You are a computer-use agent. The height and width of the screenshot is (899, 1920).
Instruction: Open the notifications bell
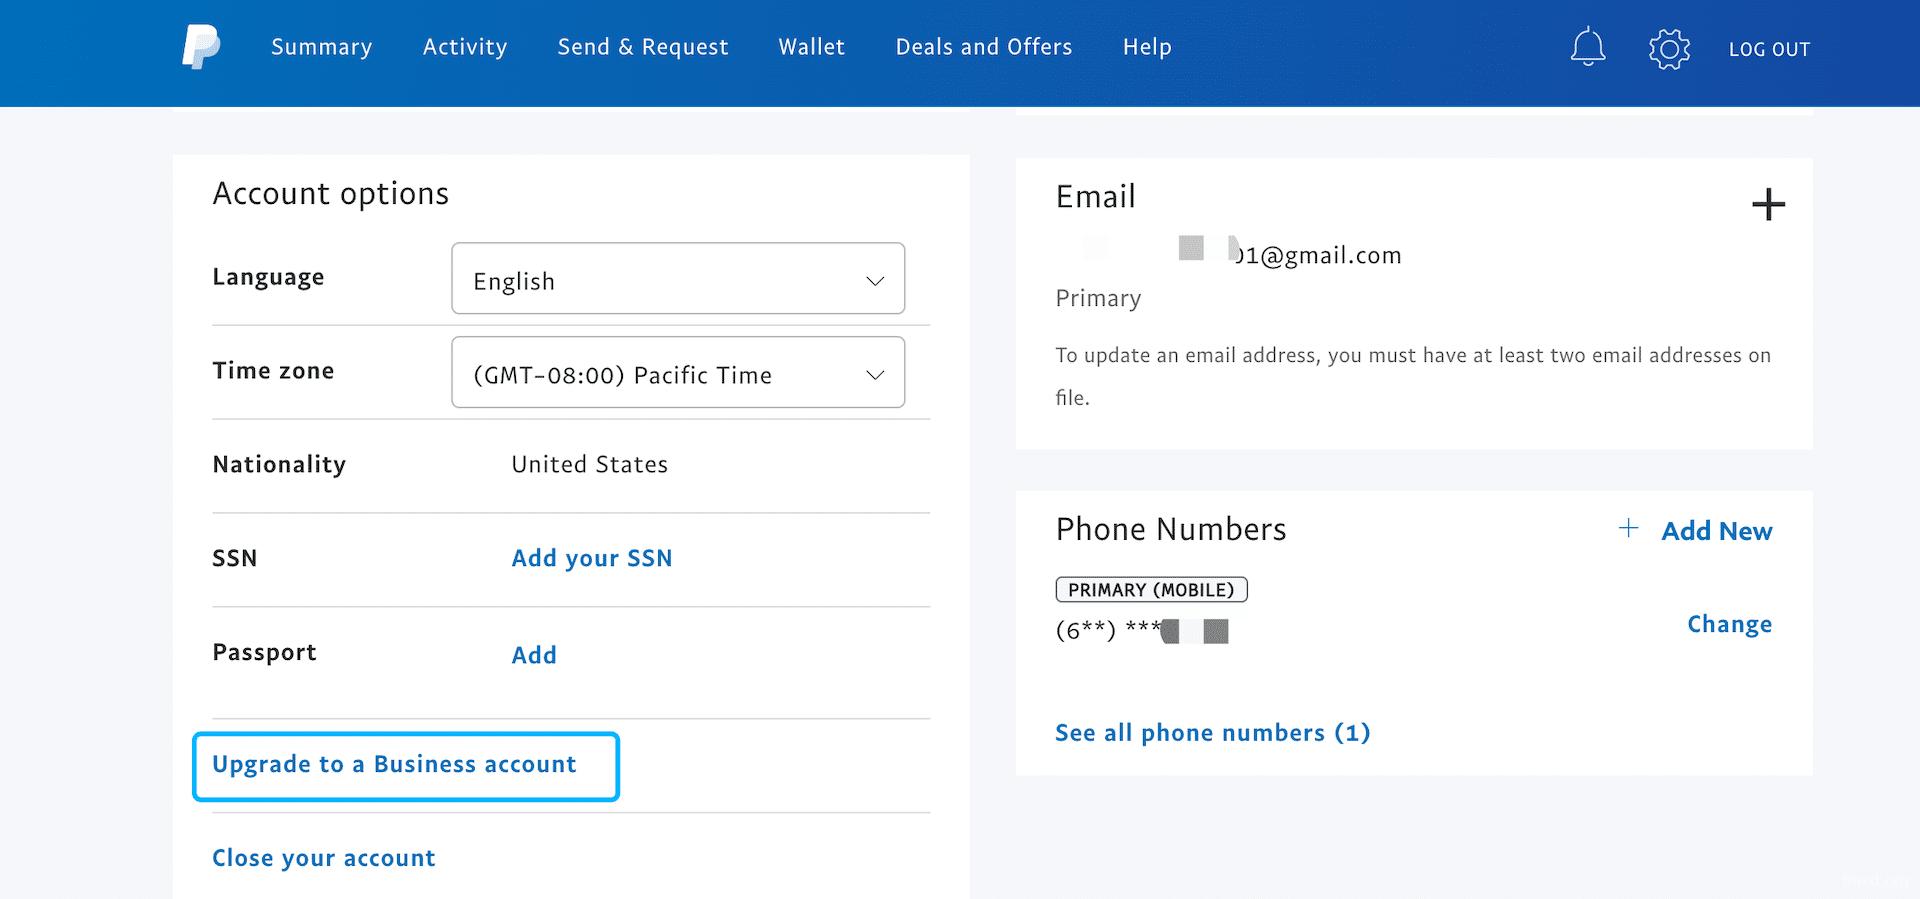click(1587, 48)
